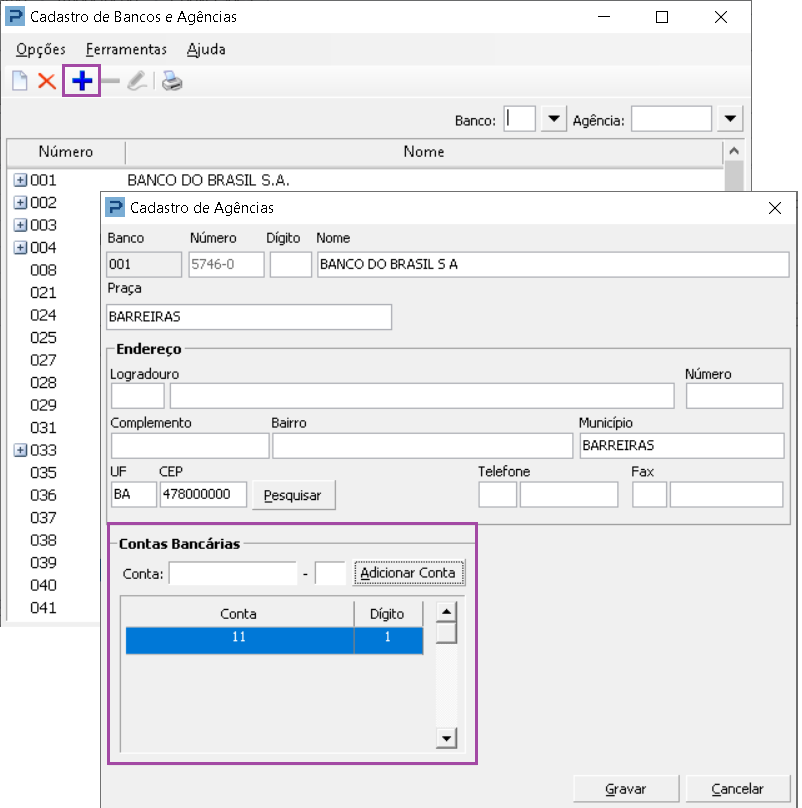Click the pencil edit icon
Screen dimensions: 802x808
[138, 81]
